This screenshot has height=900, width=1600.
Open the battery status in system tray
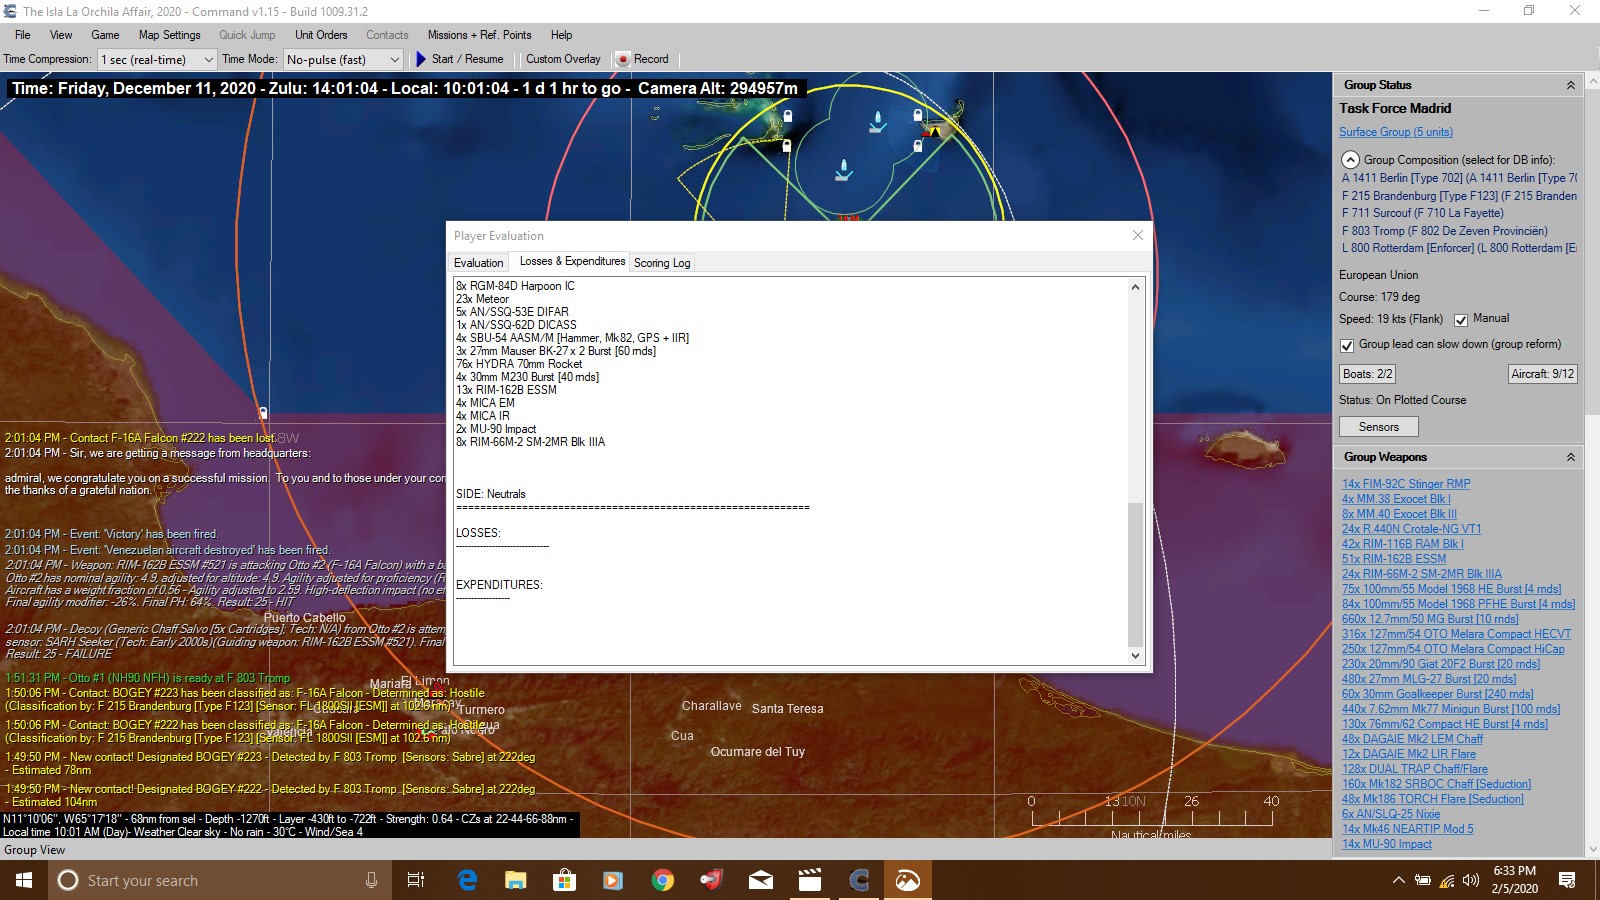click(1422, 880)
